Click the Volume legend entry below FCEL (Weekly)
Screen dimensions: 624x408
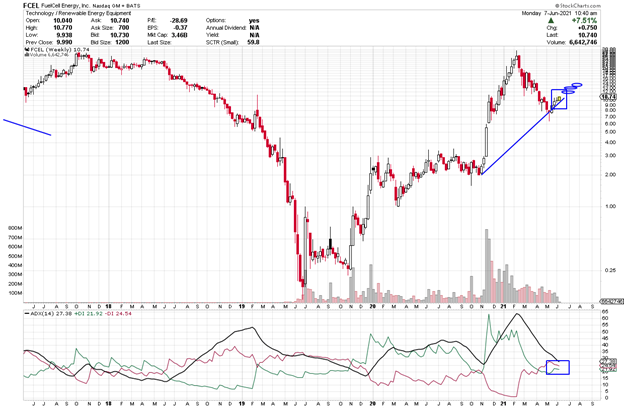[47, 55]
